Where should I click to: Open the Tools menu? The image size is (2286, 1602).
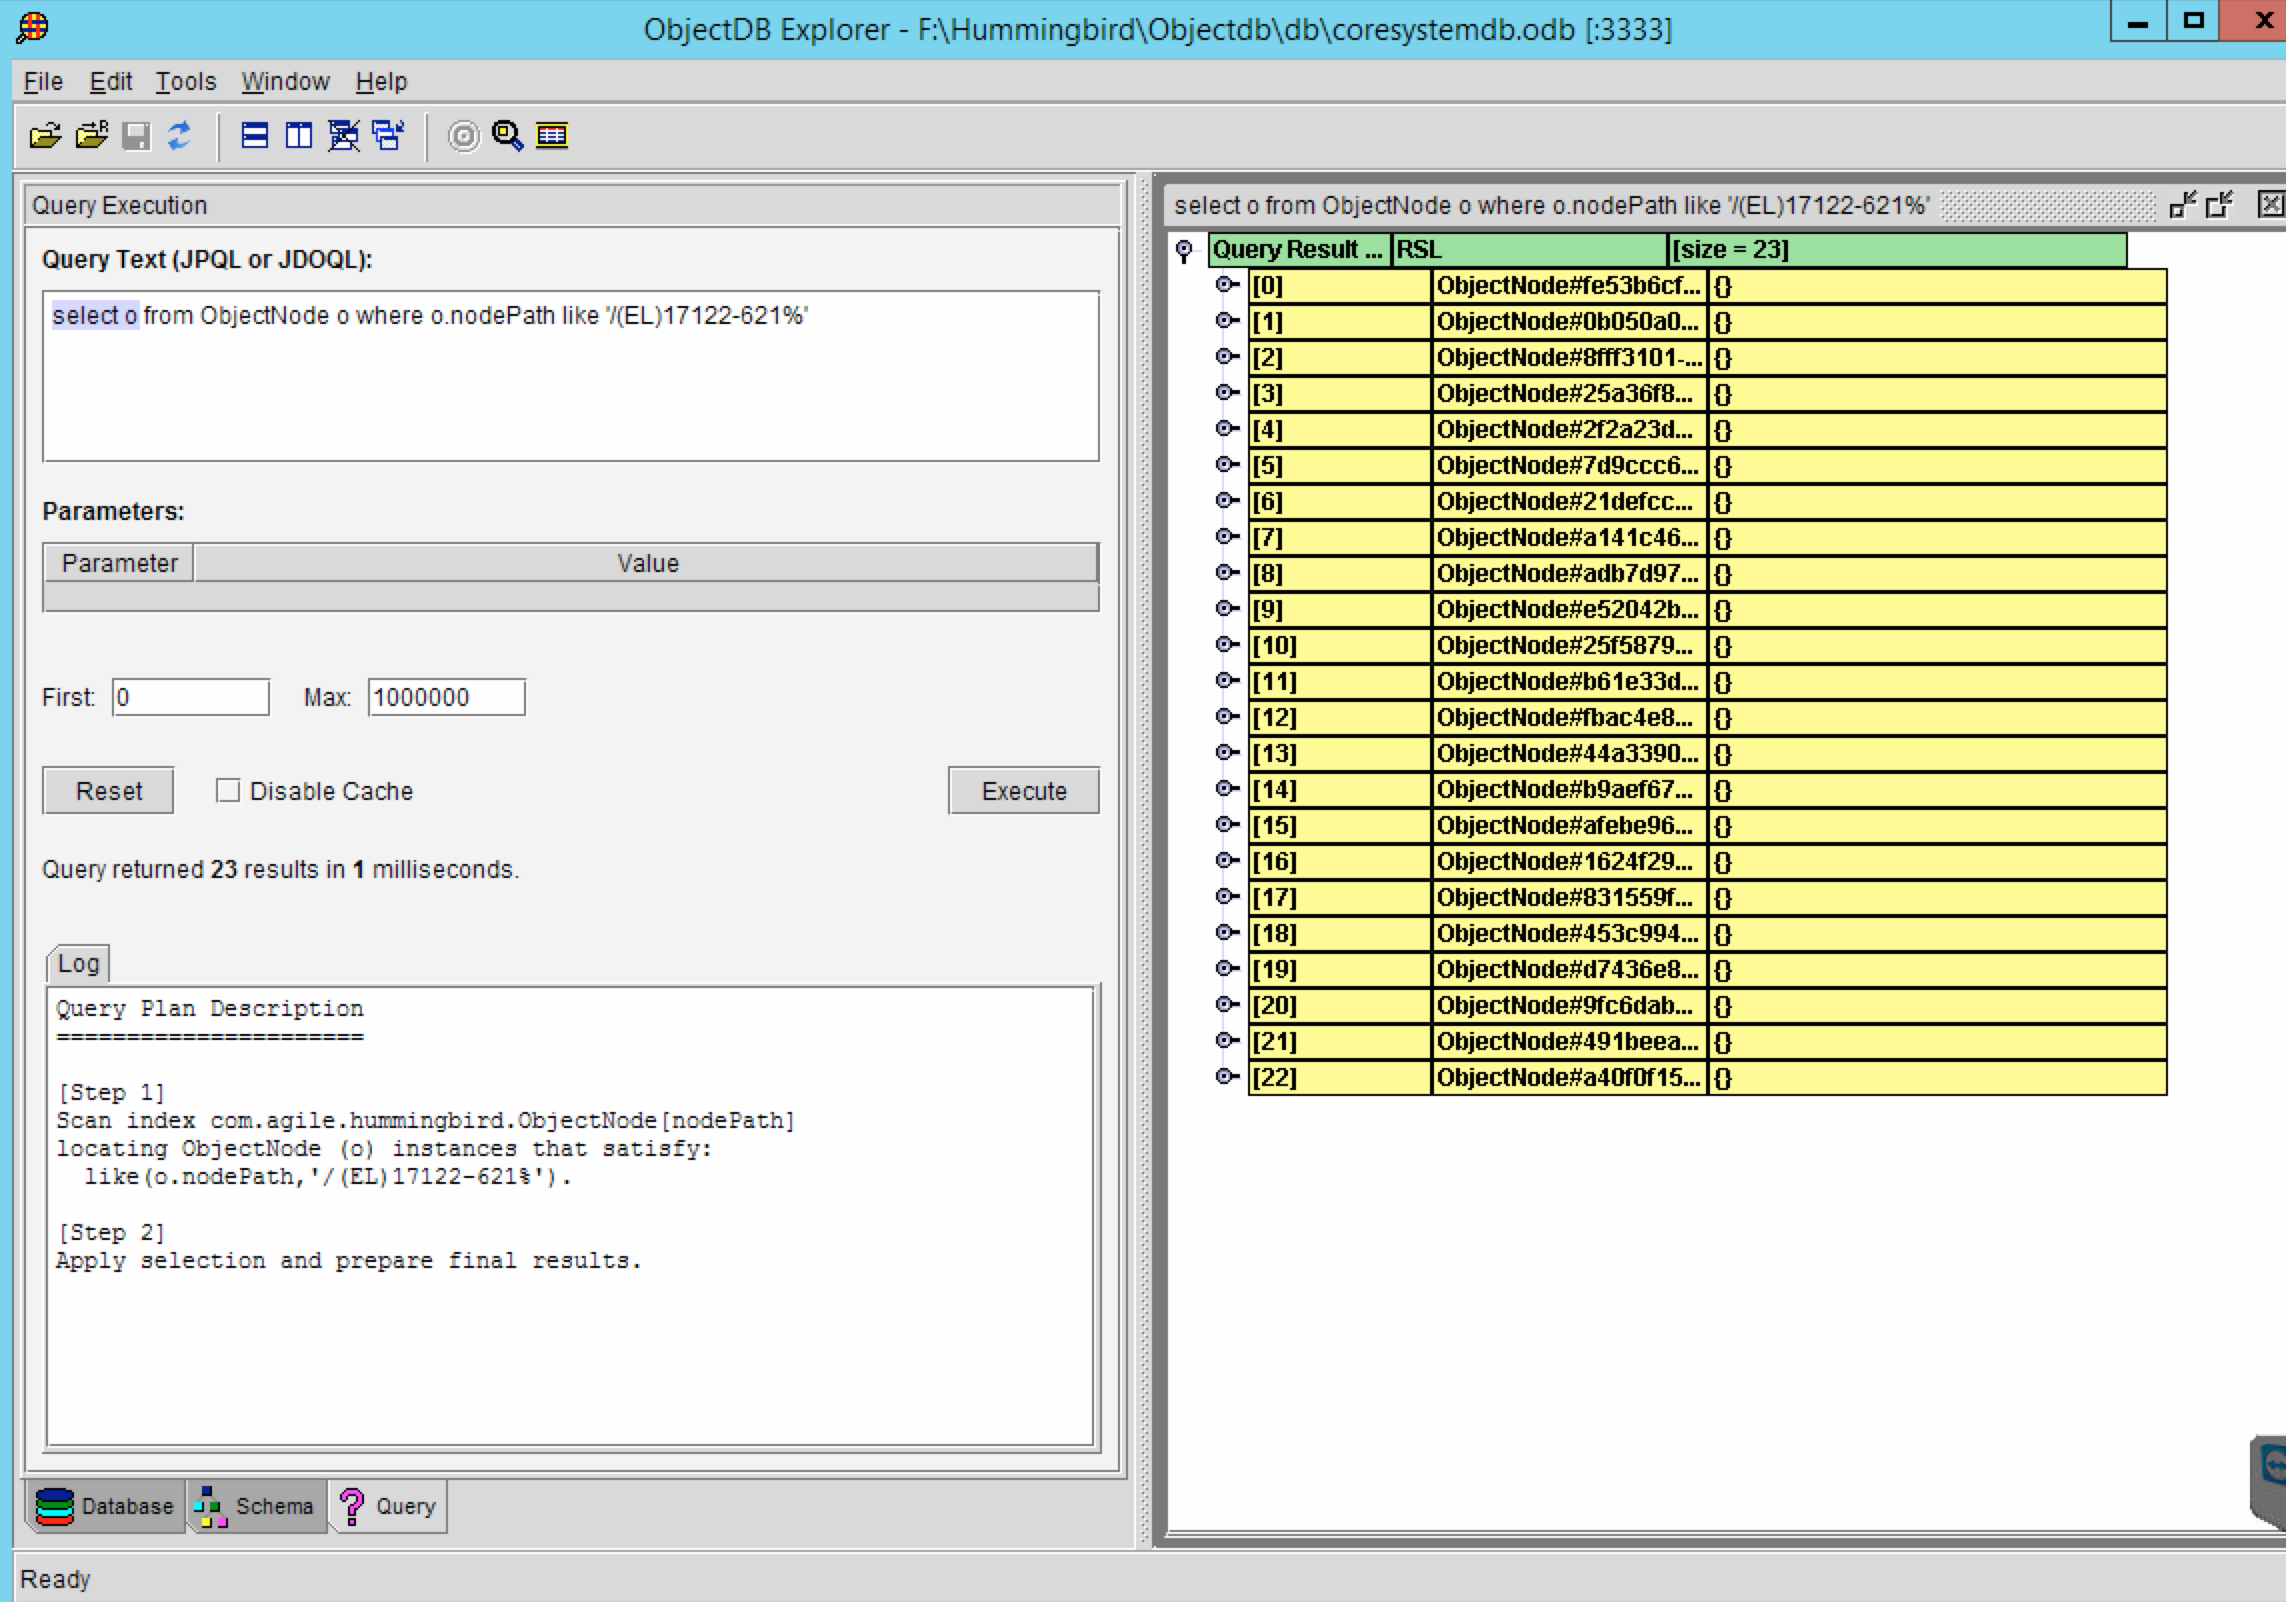coord(185,82)
